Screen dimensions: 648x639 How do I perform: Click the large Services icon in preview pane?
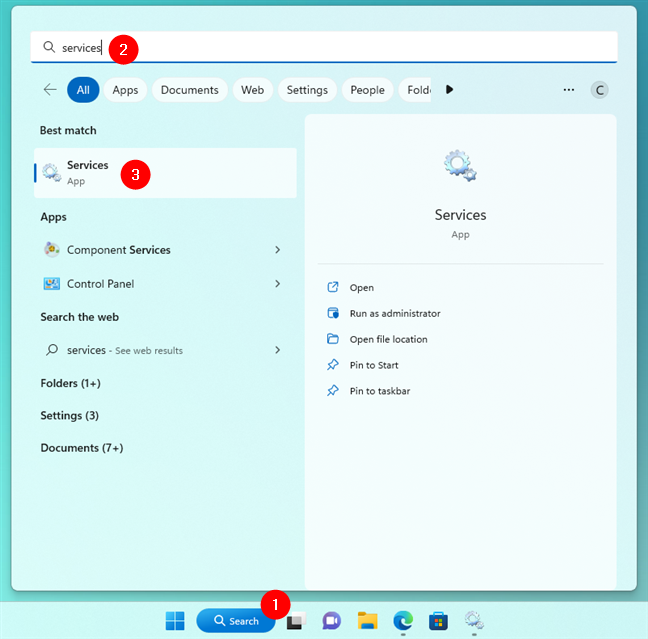(x=460, y=166)
